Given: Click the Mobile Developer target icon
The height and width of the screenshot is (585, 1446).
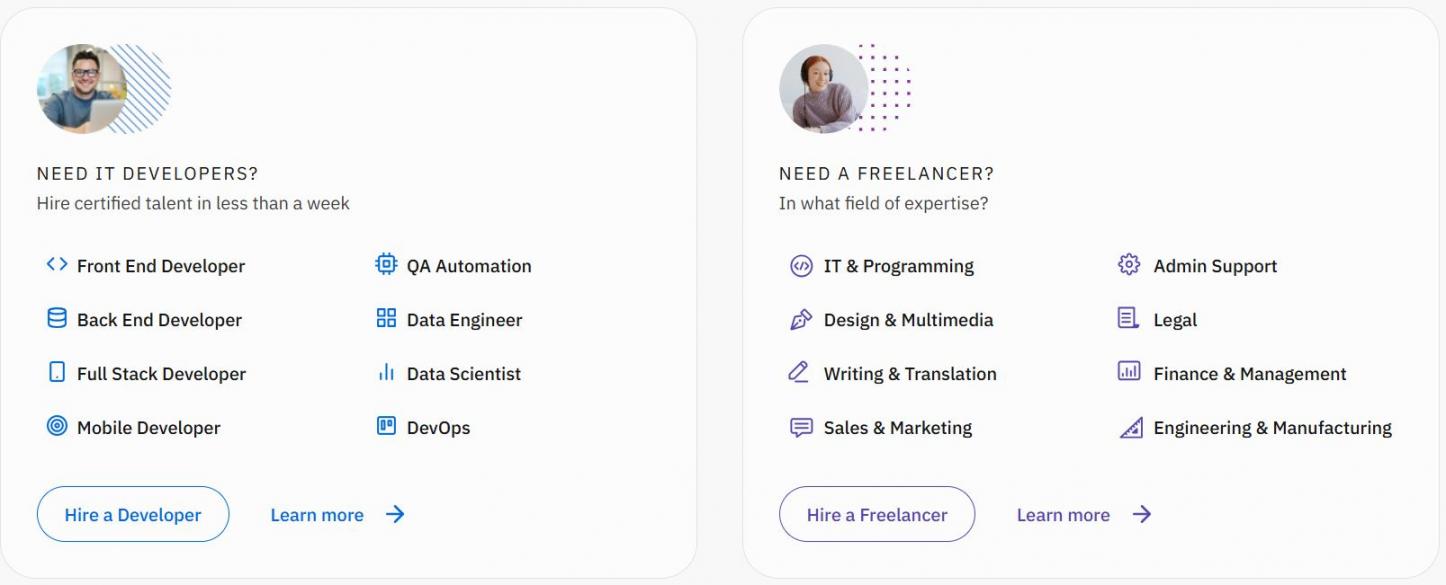Looking at the screenshot, I should pos(57,427).
